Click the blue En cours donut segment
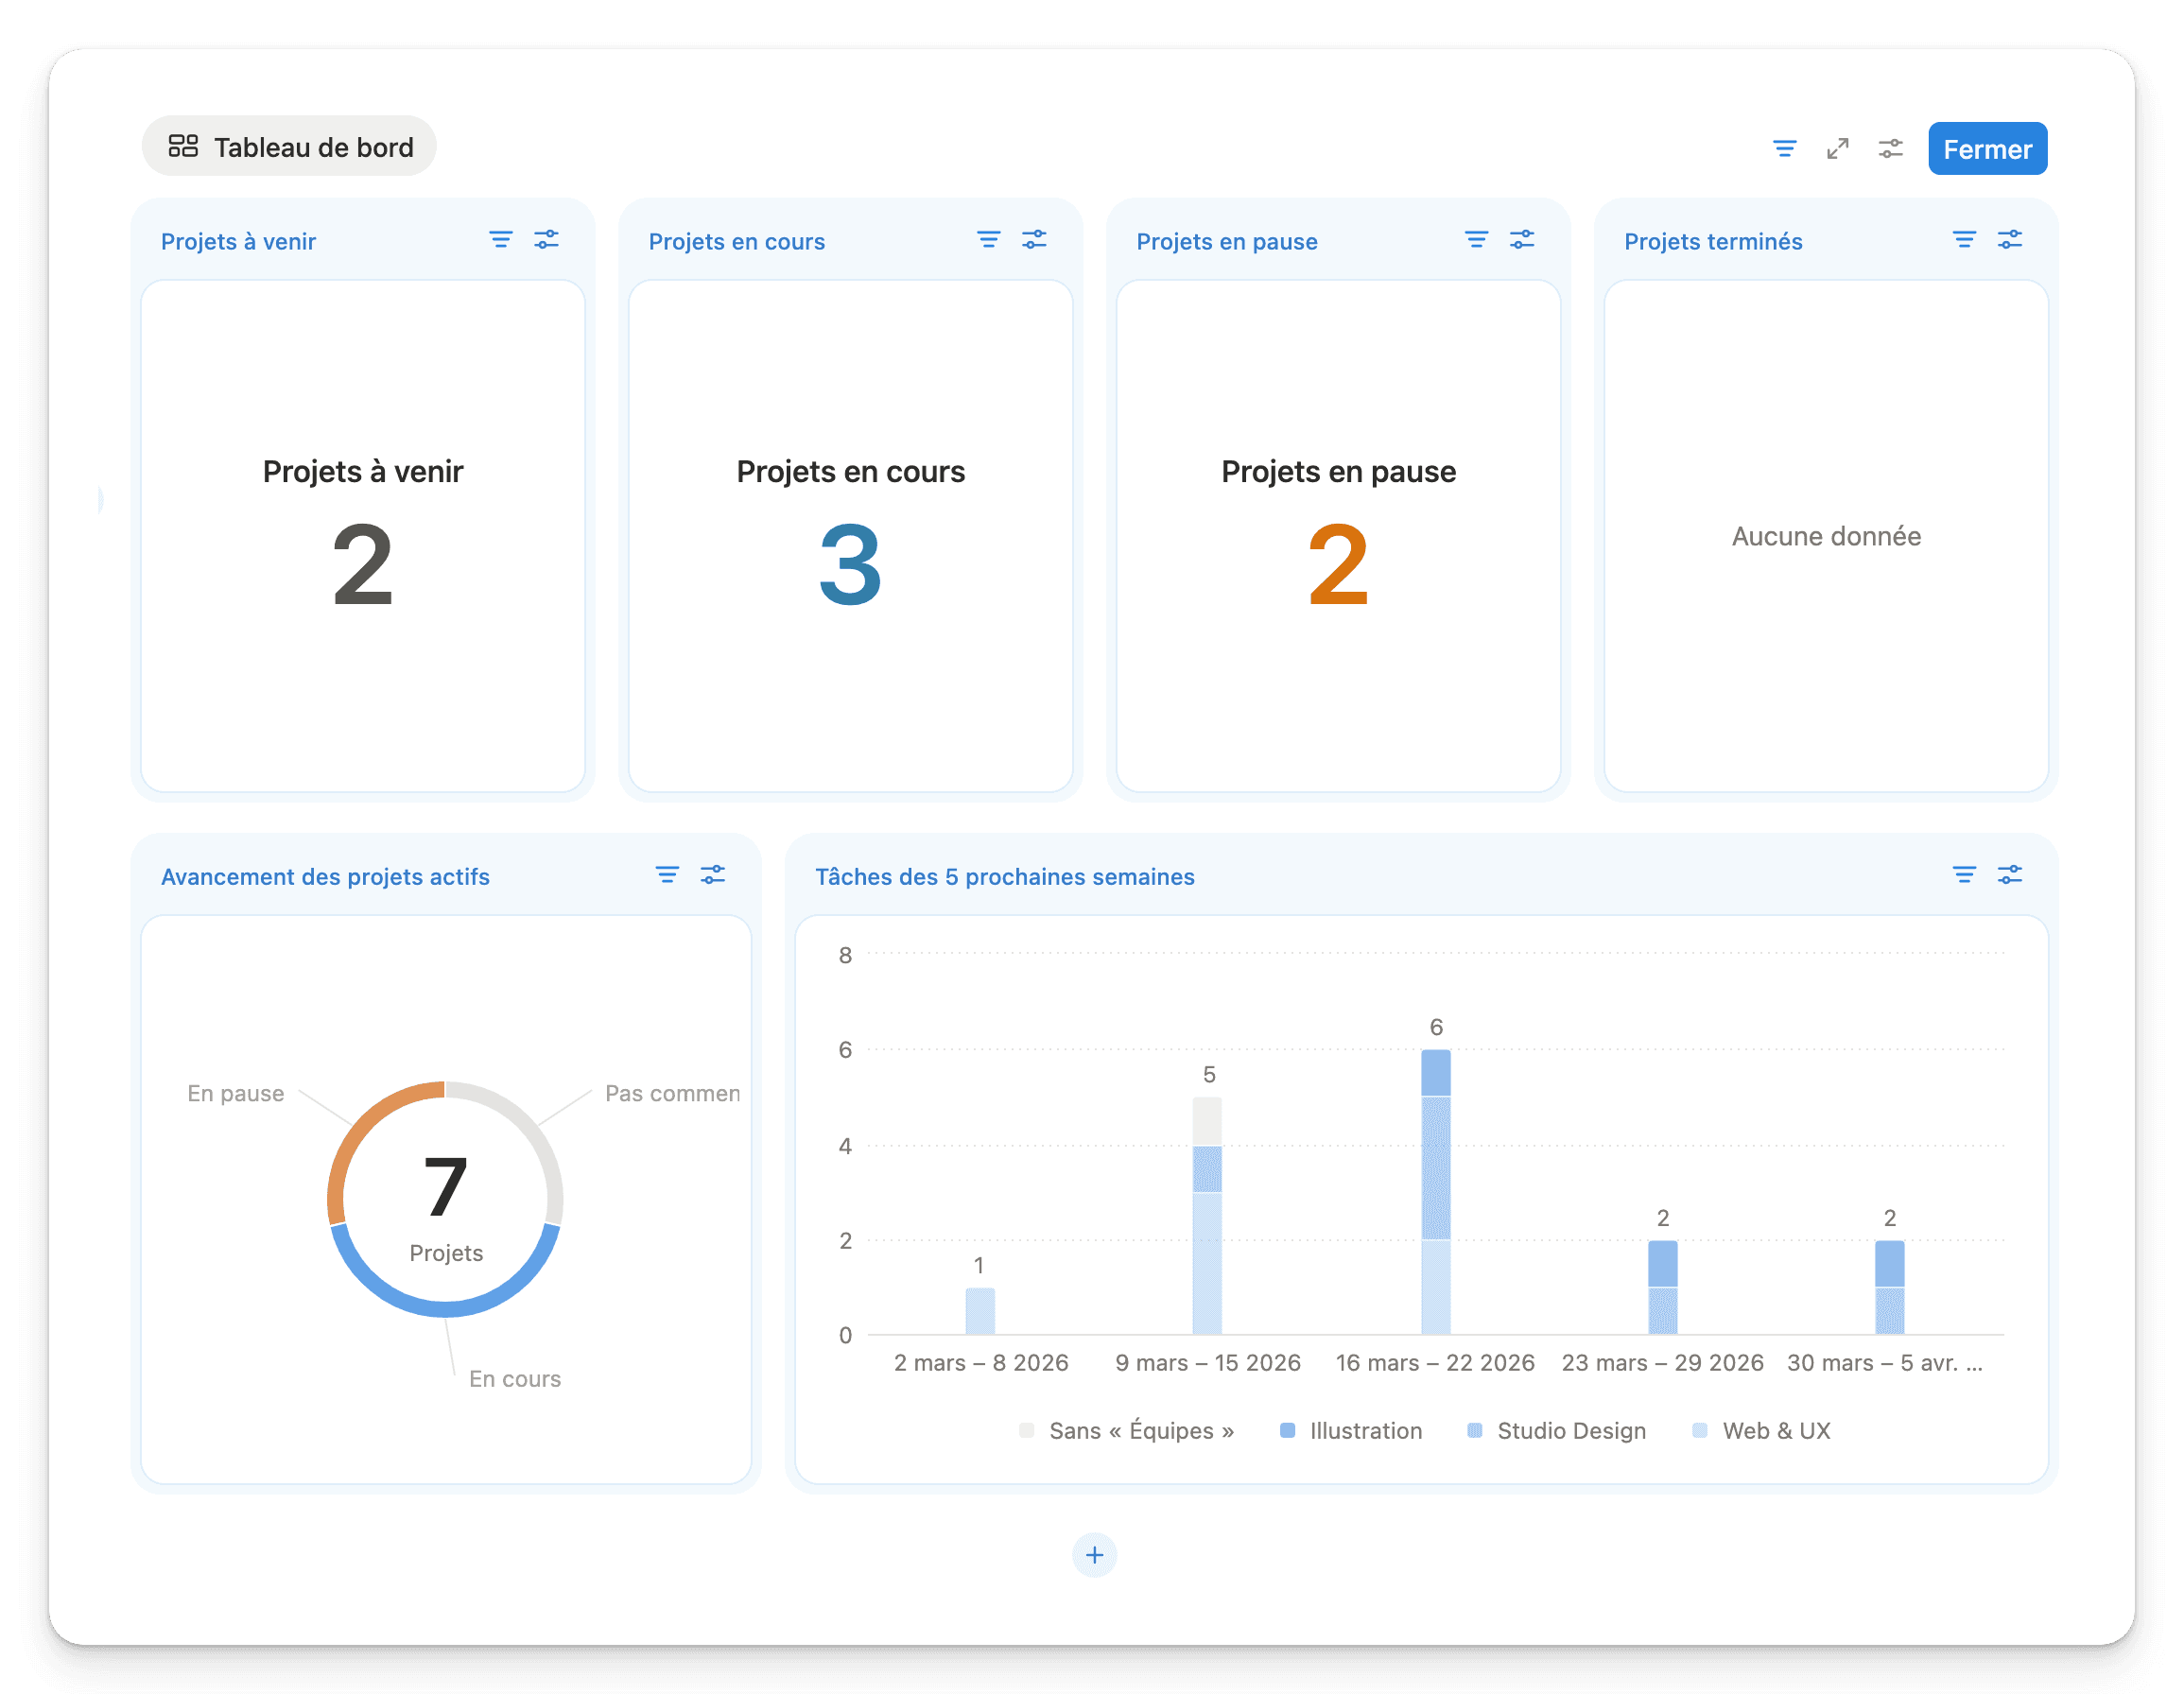2184x1694 pixels. pyautogui.click(x=445, y=1308)
